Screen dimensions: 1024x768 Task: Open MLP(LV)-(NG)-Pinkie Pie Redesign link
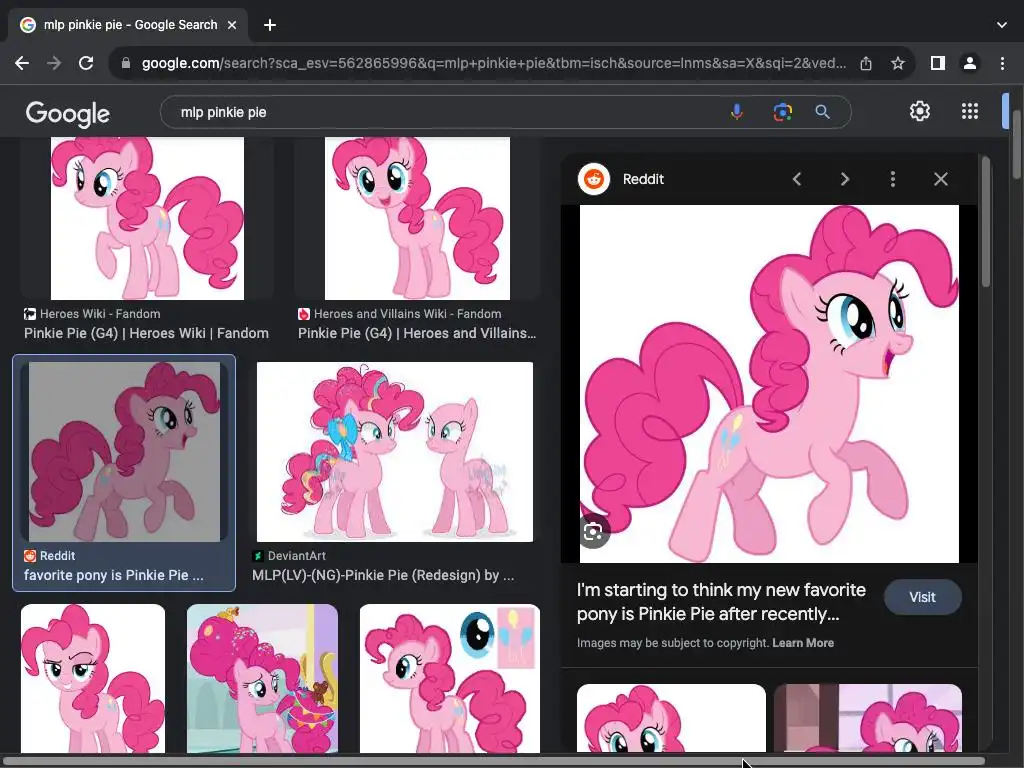(383, 575)
